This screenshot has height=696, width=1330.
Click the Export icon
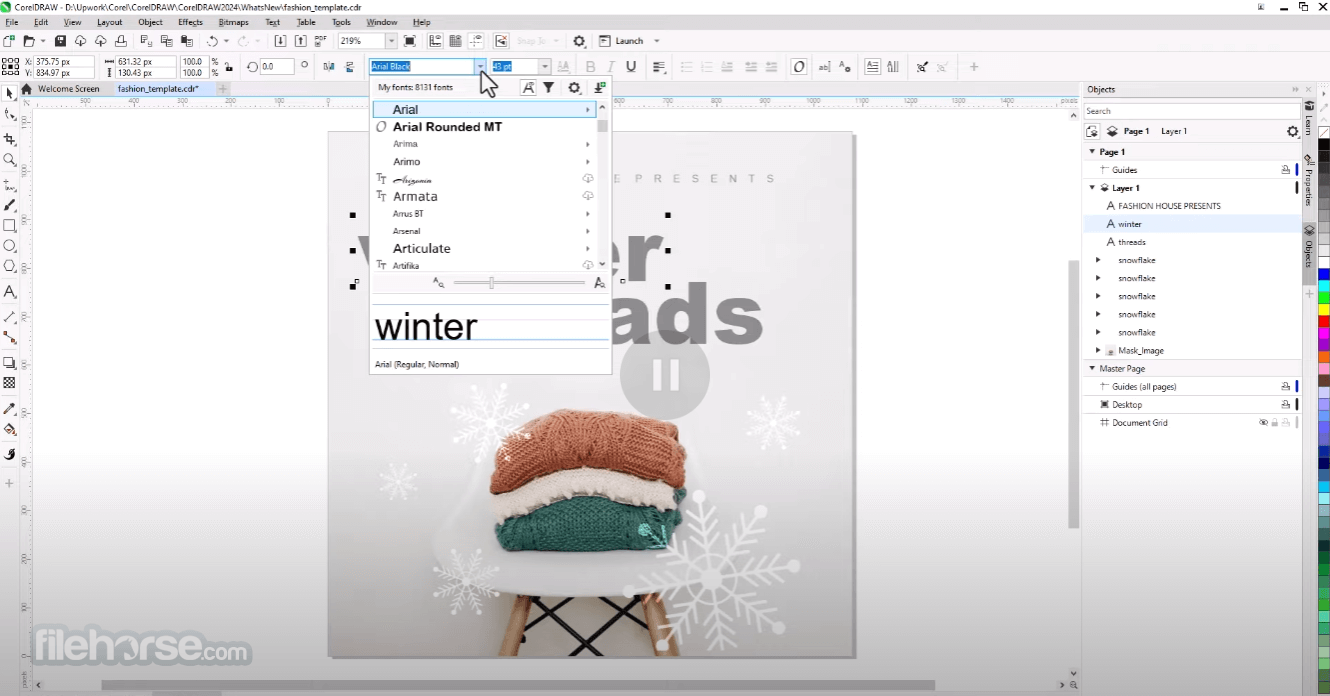point(300,41)
